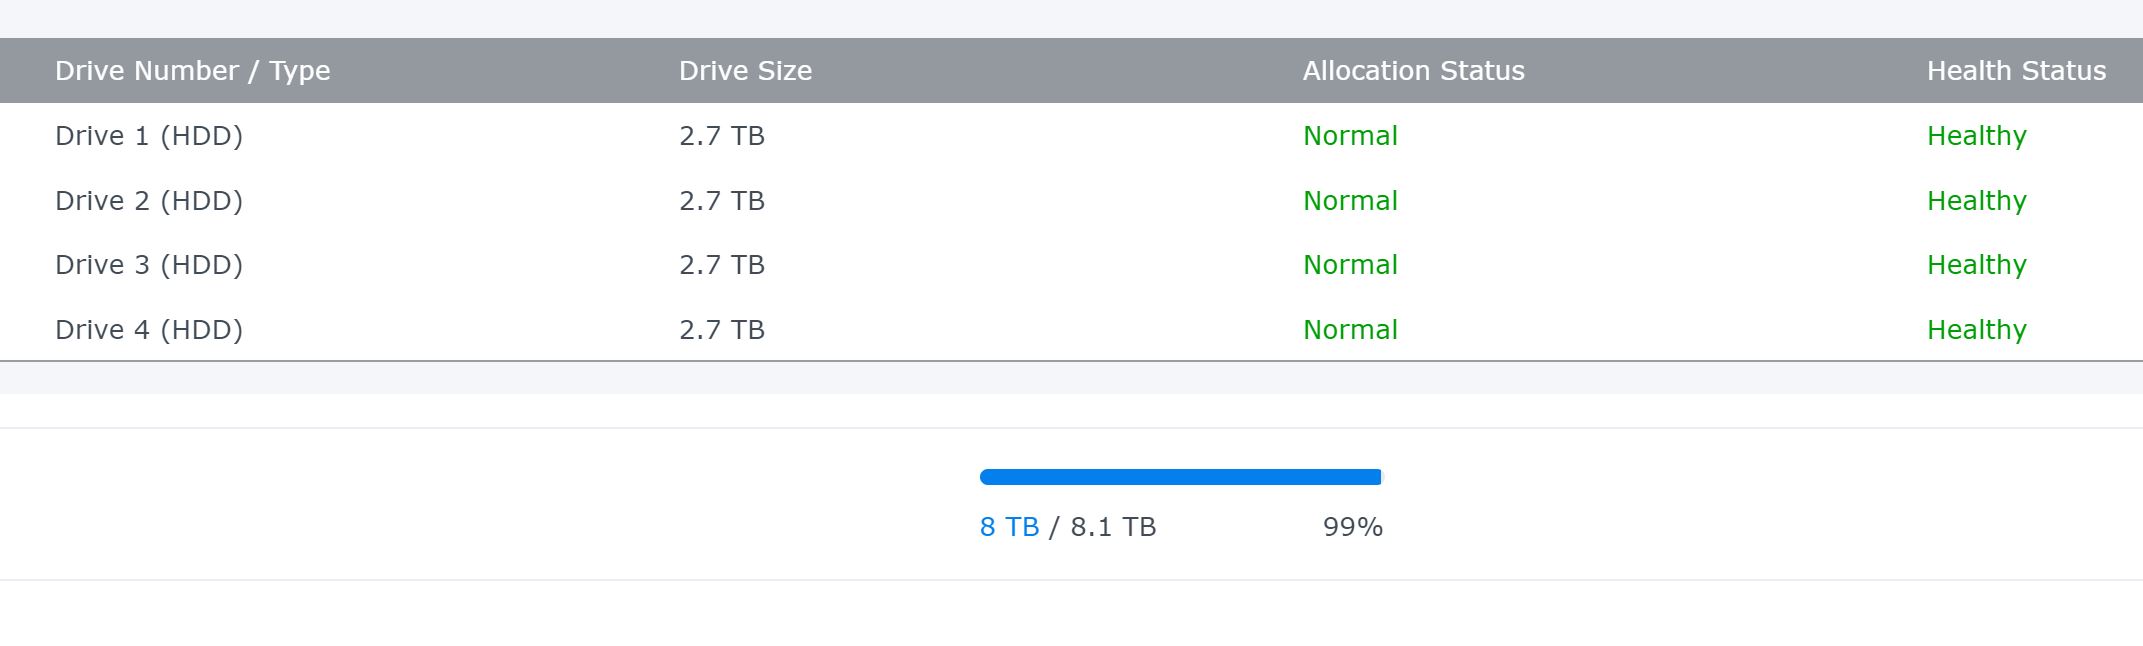
Task: Select the Drive 3 (HDD) row
Action: [x=149, y=264]
